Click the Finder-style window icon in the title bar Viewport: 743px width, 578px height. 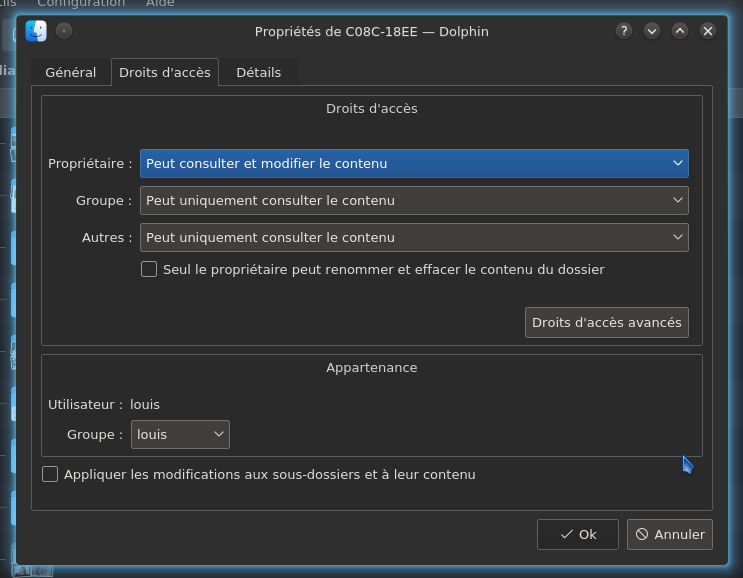coord(37,31)
